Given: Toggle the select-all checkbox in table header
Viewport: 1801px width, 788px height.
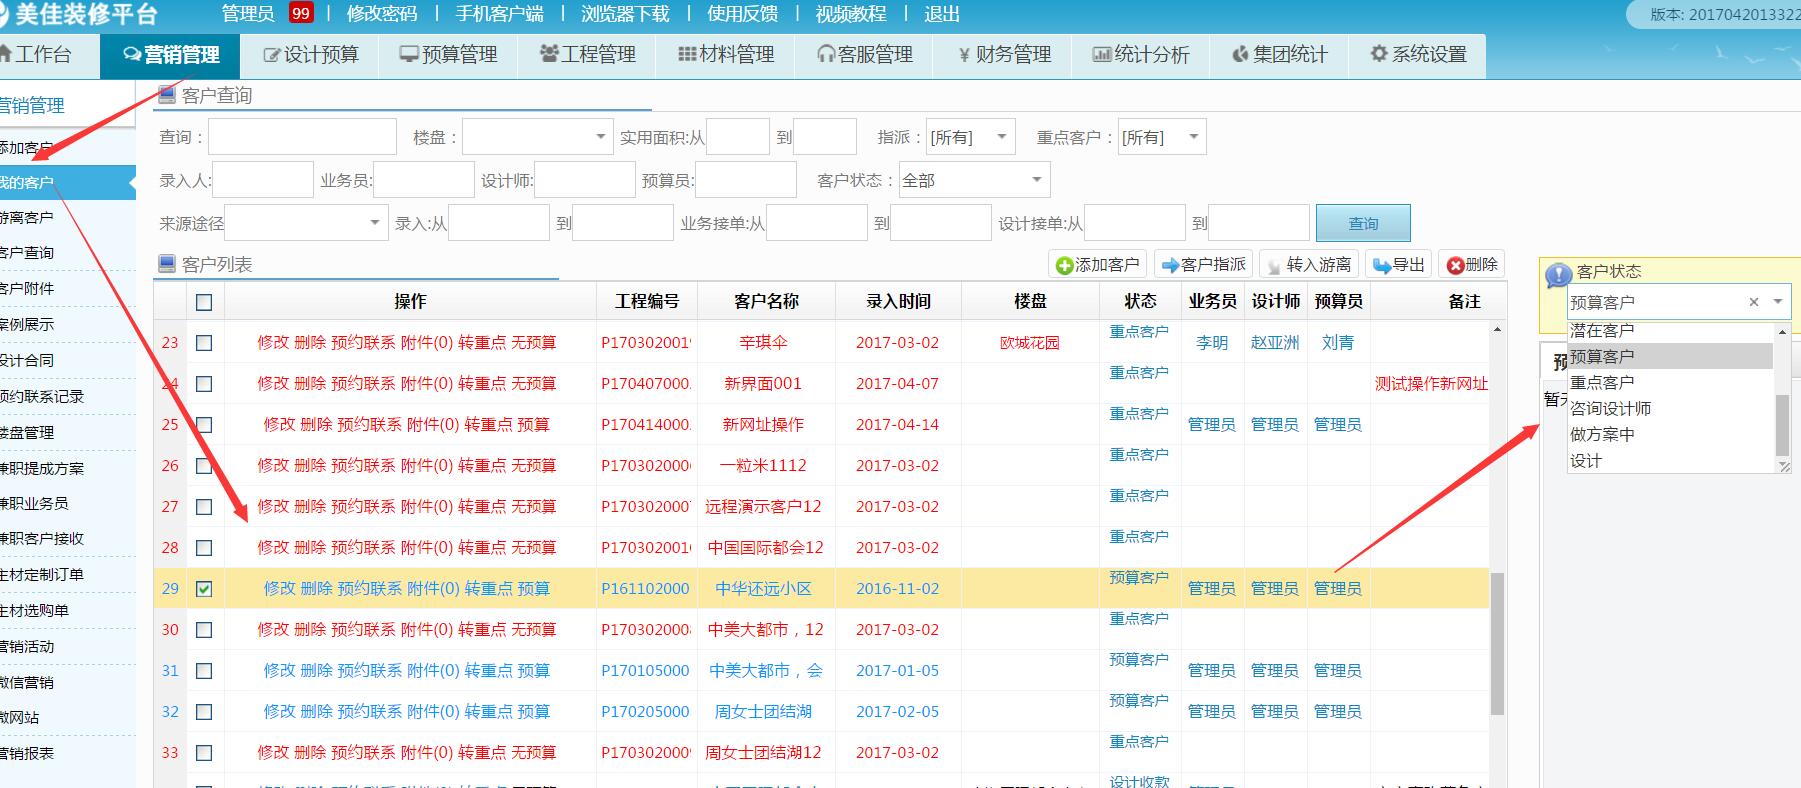Looking at the screenshot, I should pyautogui.click(x=204, y=302).
